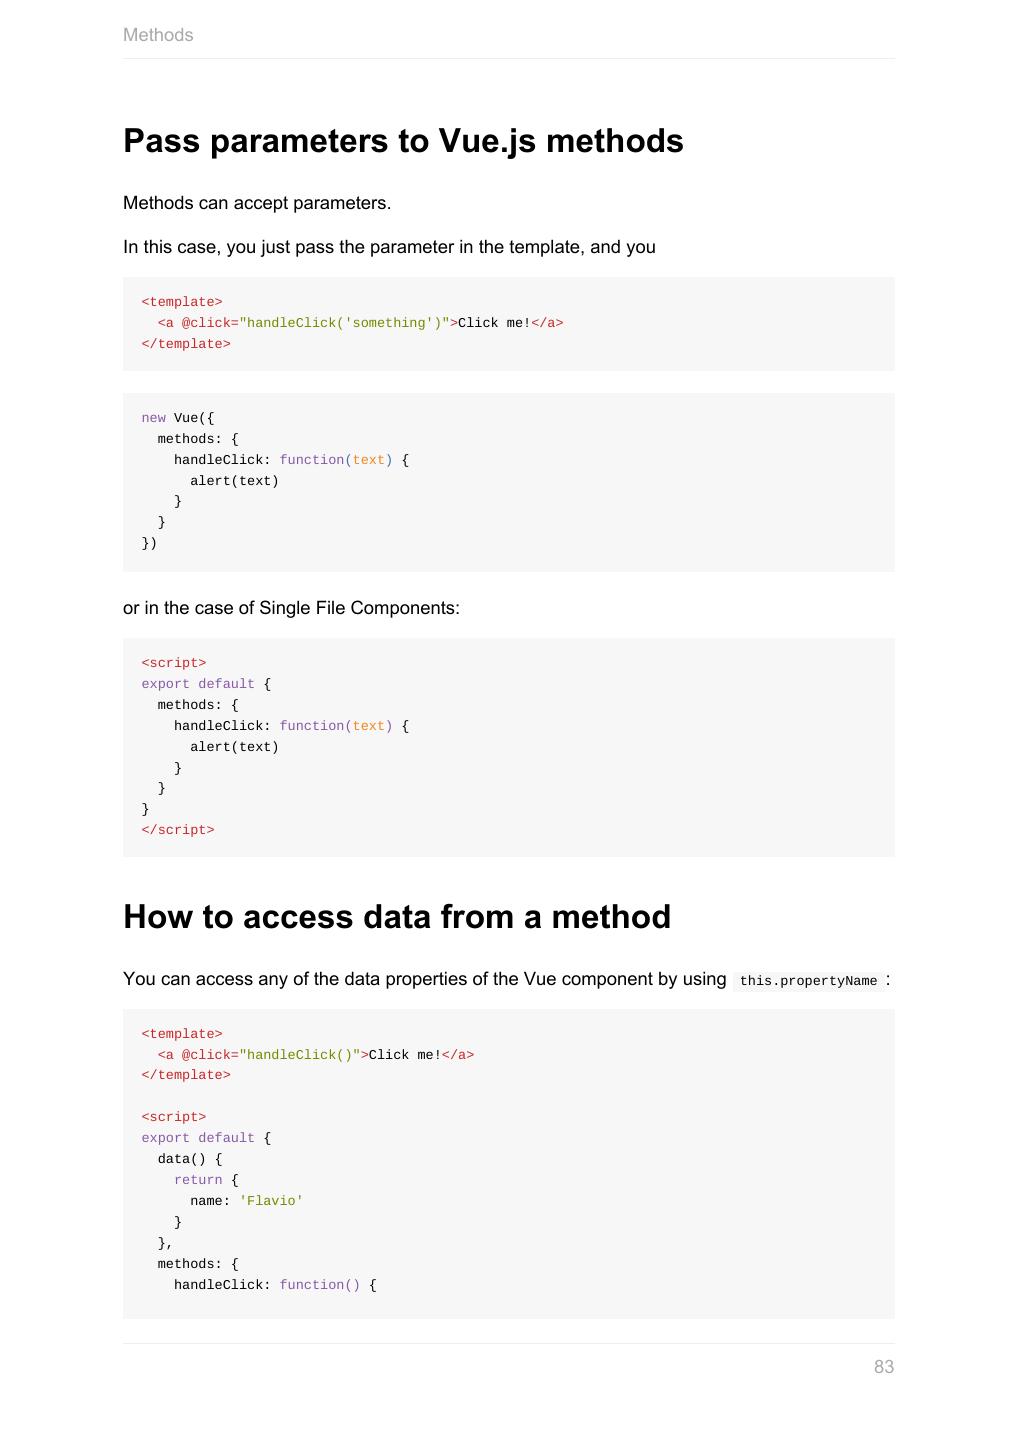
Task: Click page number 83 in the footer
Action: [883, 1367]
